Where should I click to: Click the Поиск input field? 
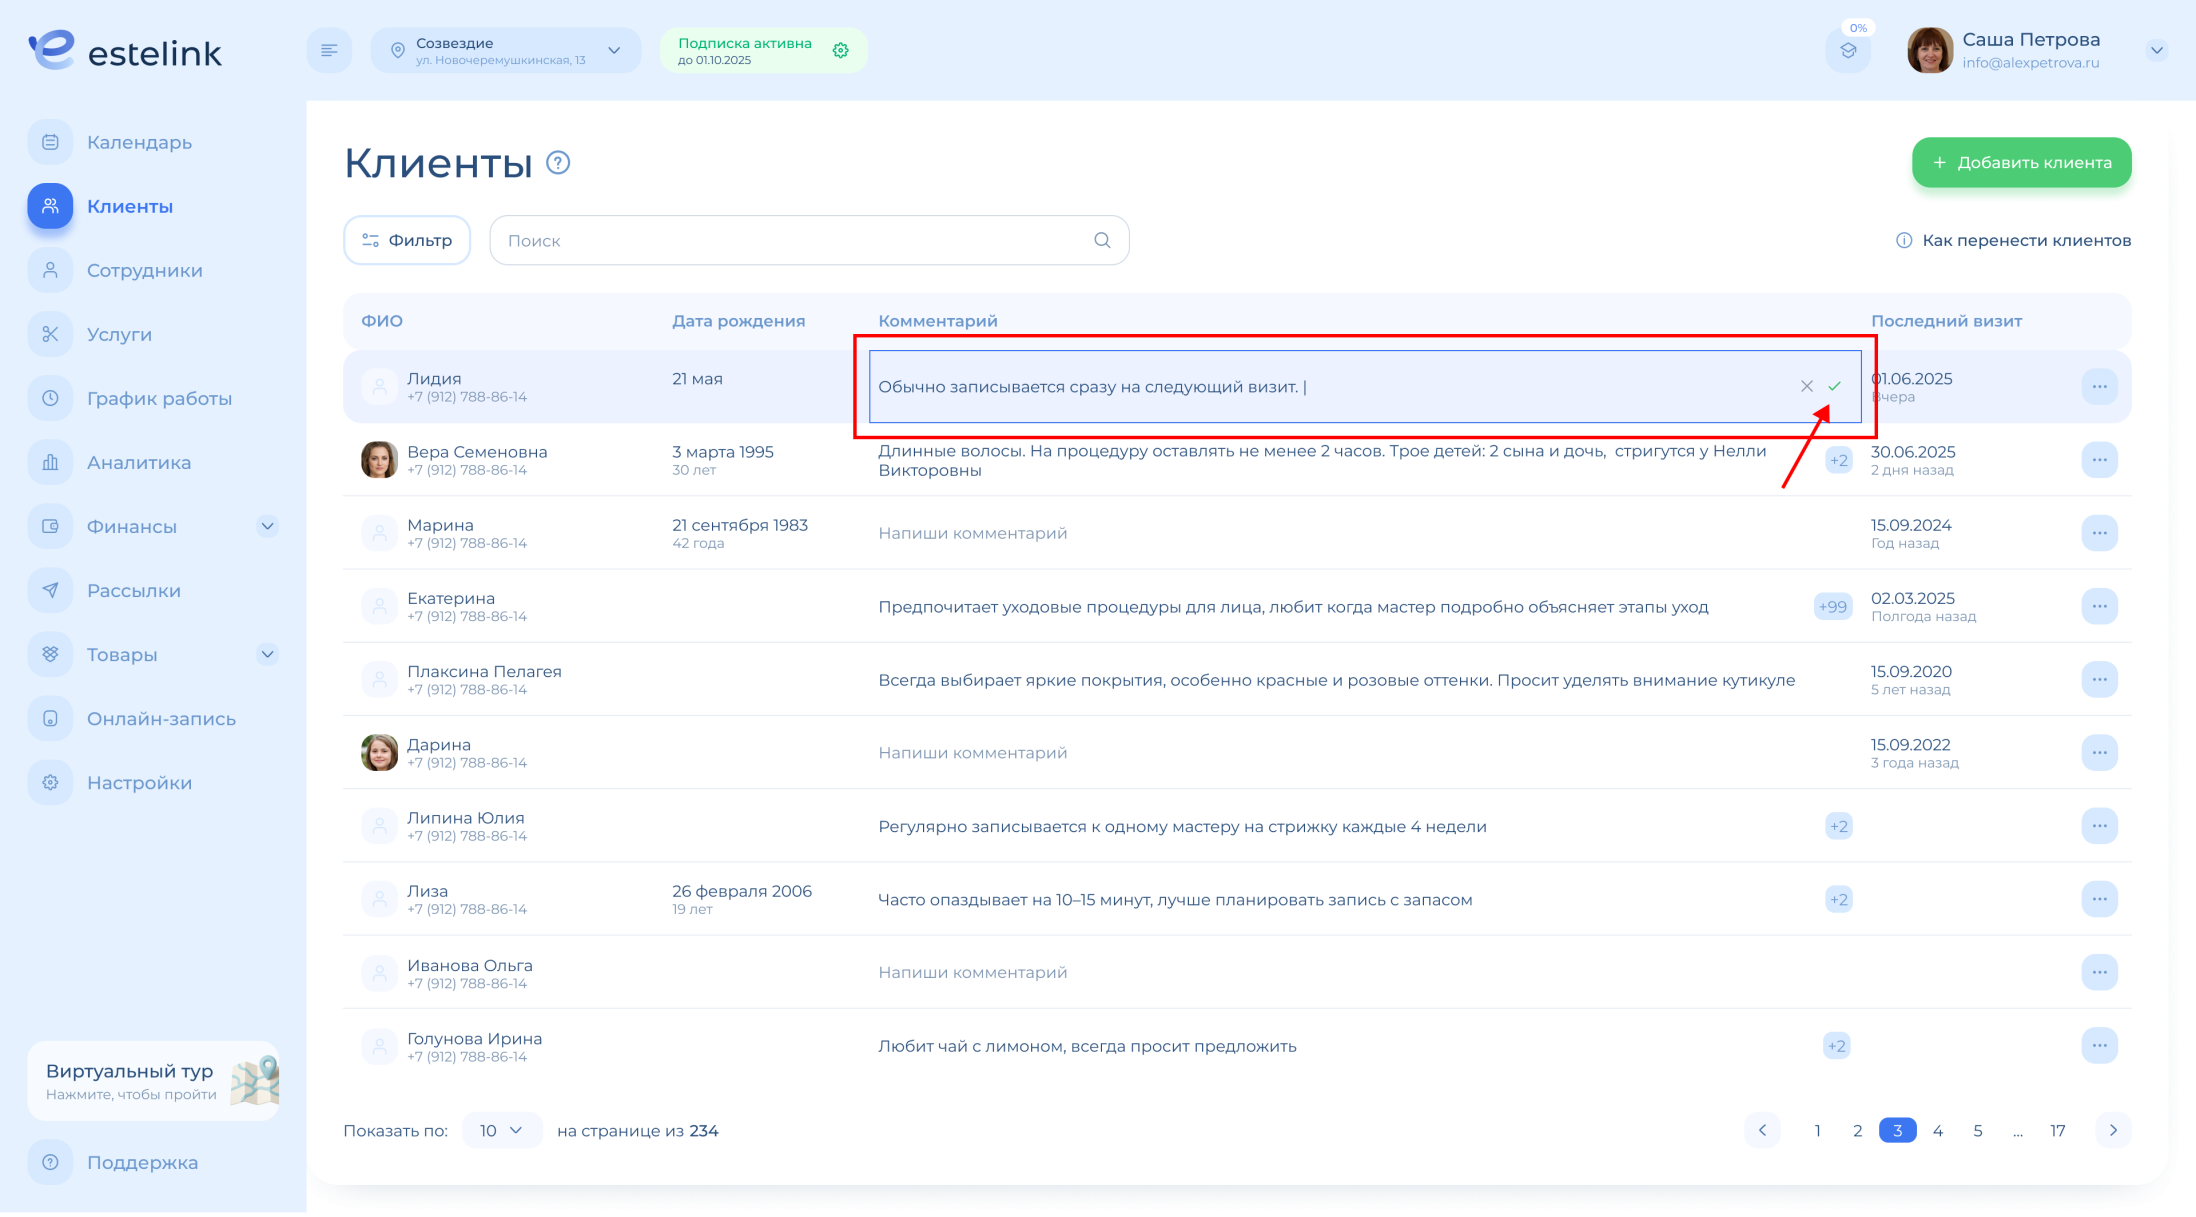790,240
